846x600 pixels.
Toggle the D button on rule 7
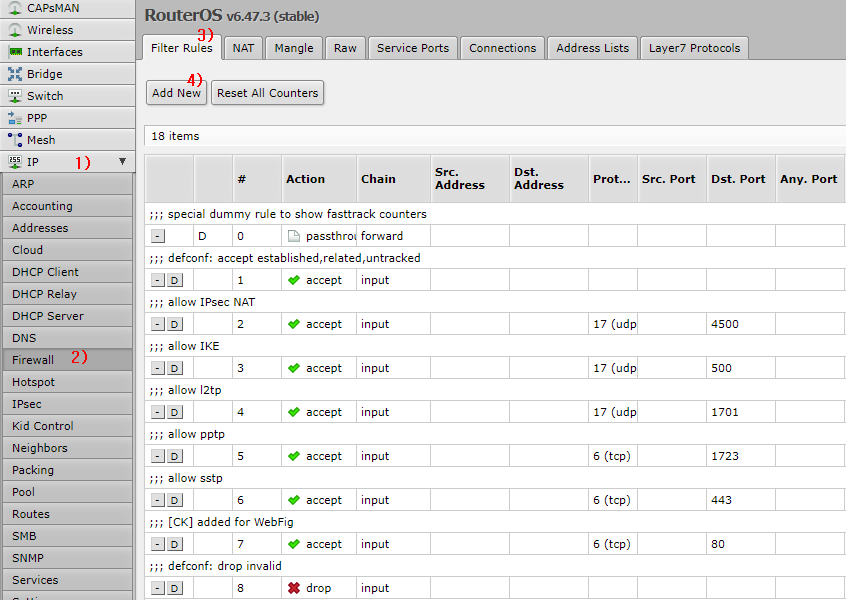click(174, 544)
